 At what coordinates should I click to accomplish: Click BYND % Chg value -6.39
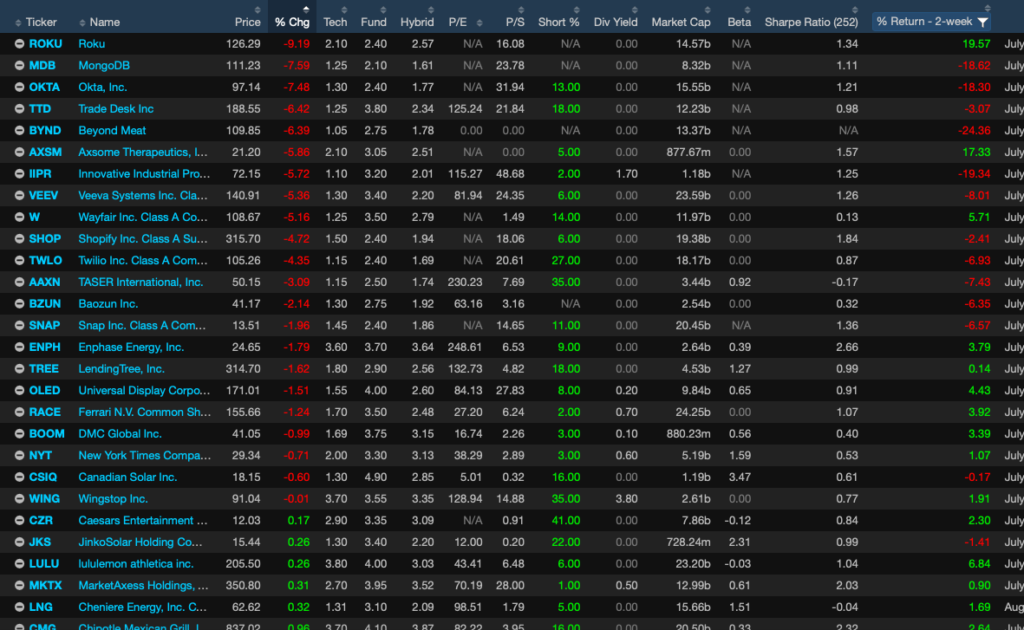pos(296,131)
